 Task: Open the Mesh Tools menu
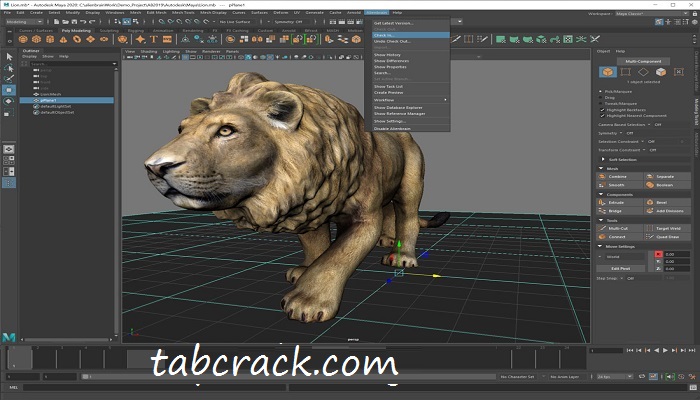click(x=183, y=12)
